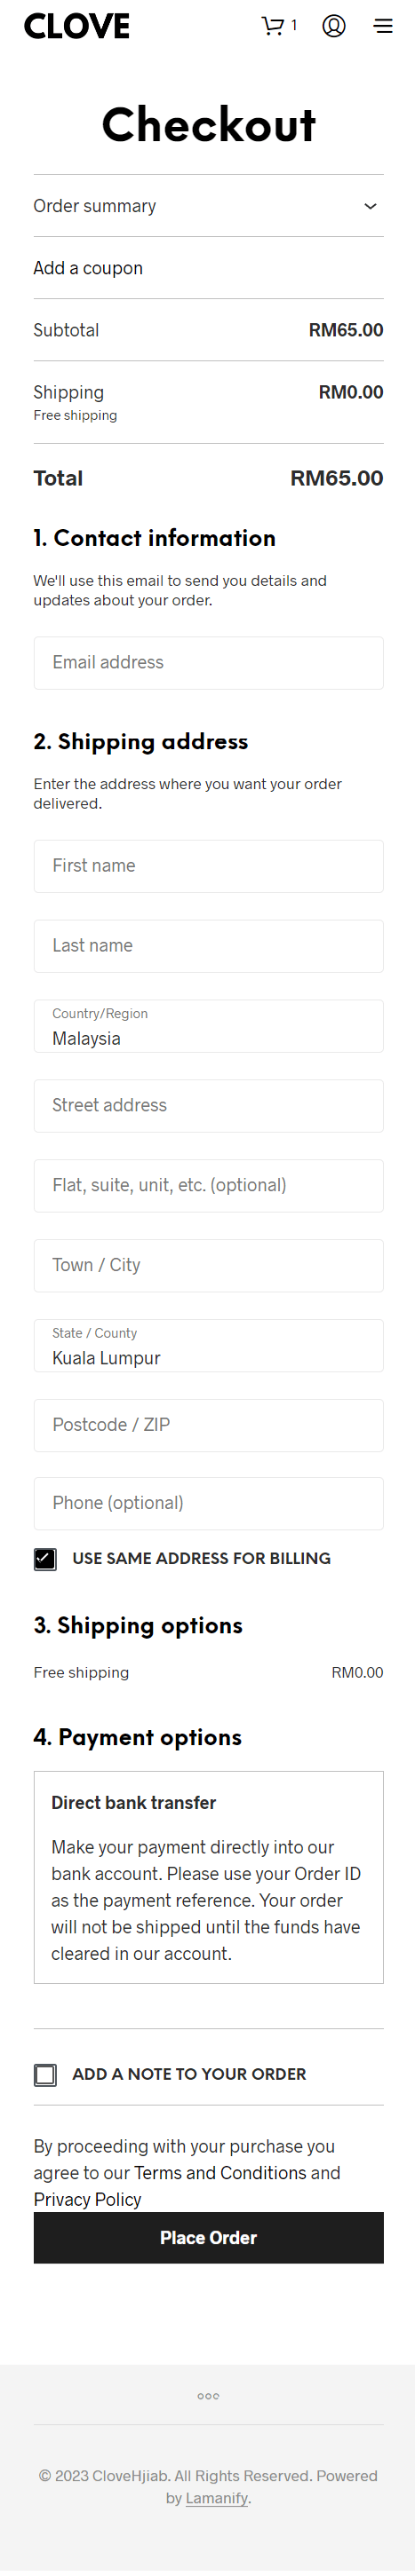Image resolution: width=415 pixels, height=2576 pixels.
Task: Open the hamburger menu icon
Action: tap(383, 26)
